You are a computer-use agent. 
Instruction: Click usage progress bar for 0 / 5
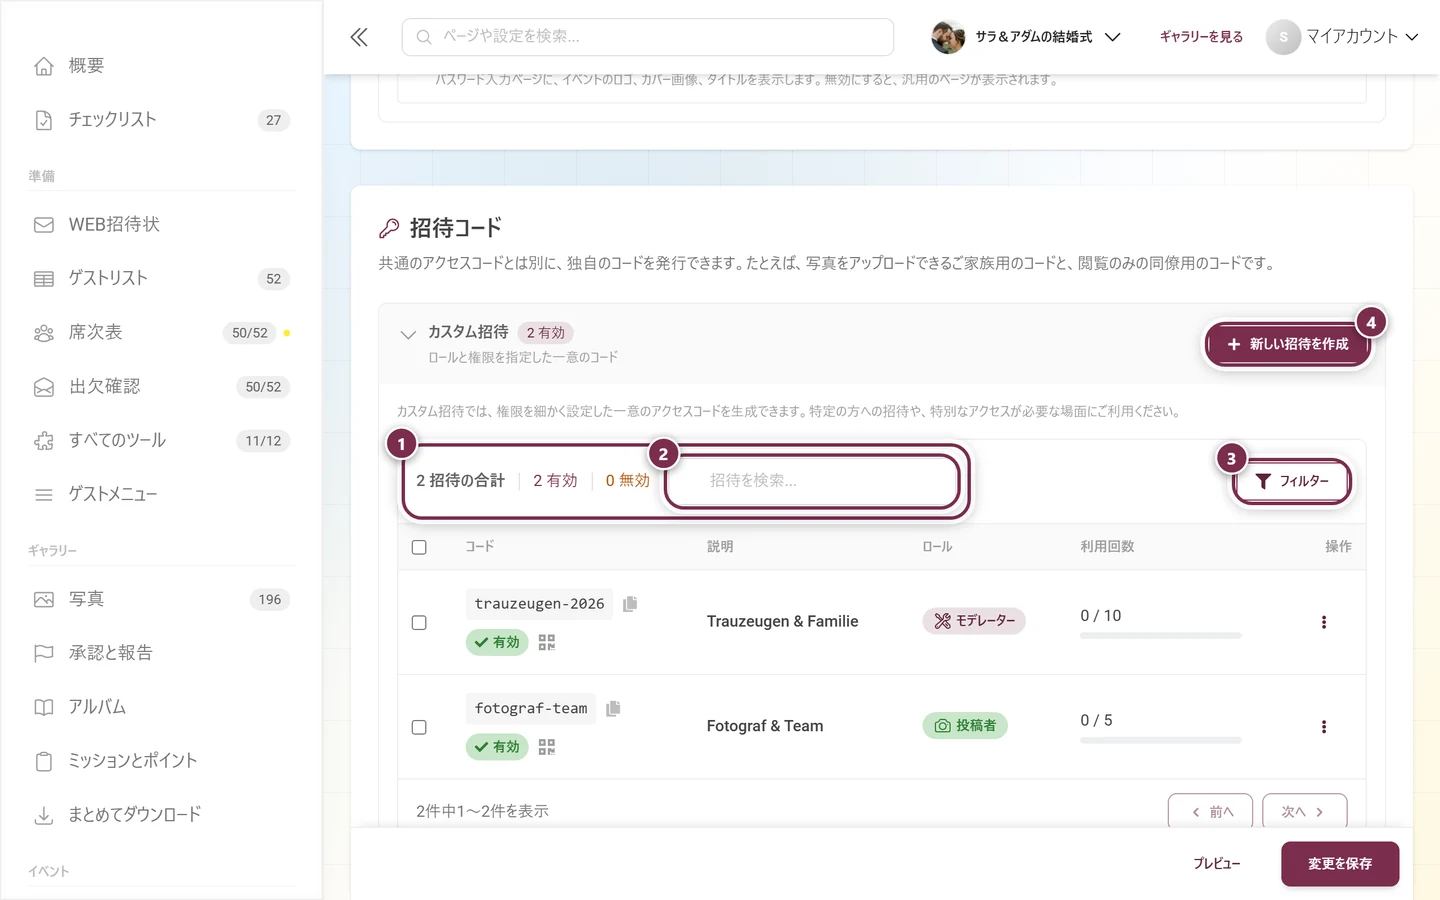point(1161,741)
